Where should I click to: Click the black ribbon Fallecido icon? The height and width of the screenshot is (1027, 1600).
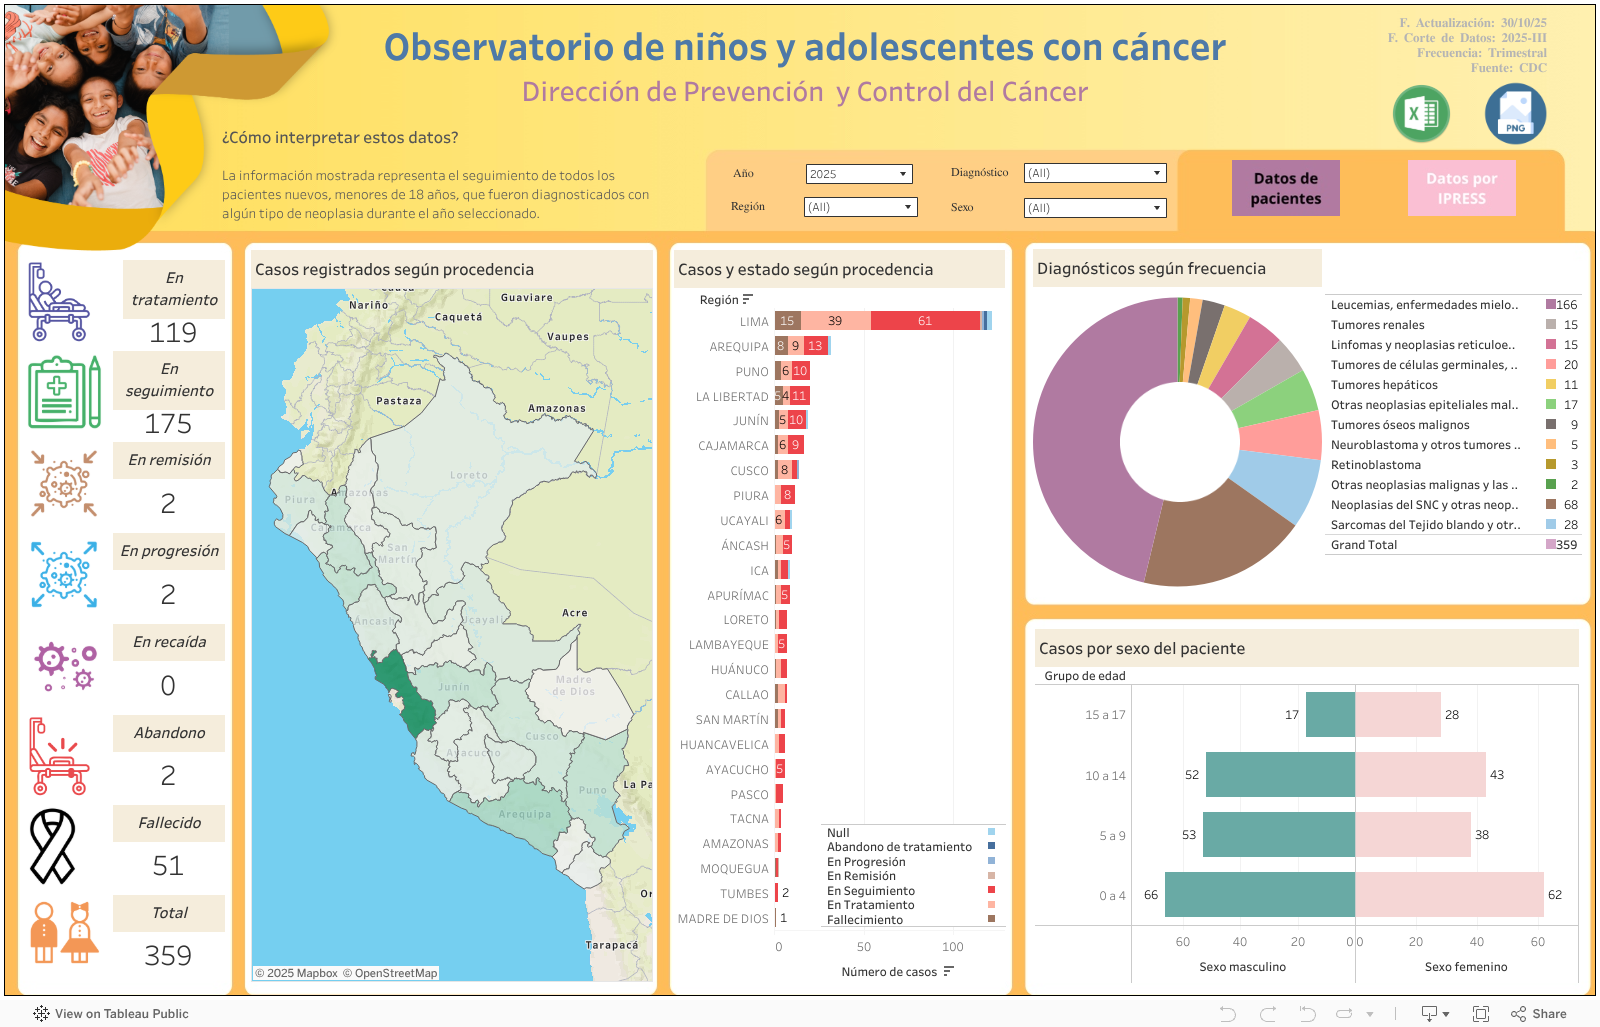click(53, 846)
